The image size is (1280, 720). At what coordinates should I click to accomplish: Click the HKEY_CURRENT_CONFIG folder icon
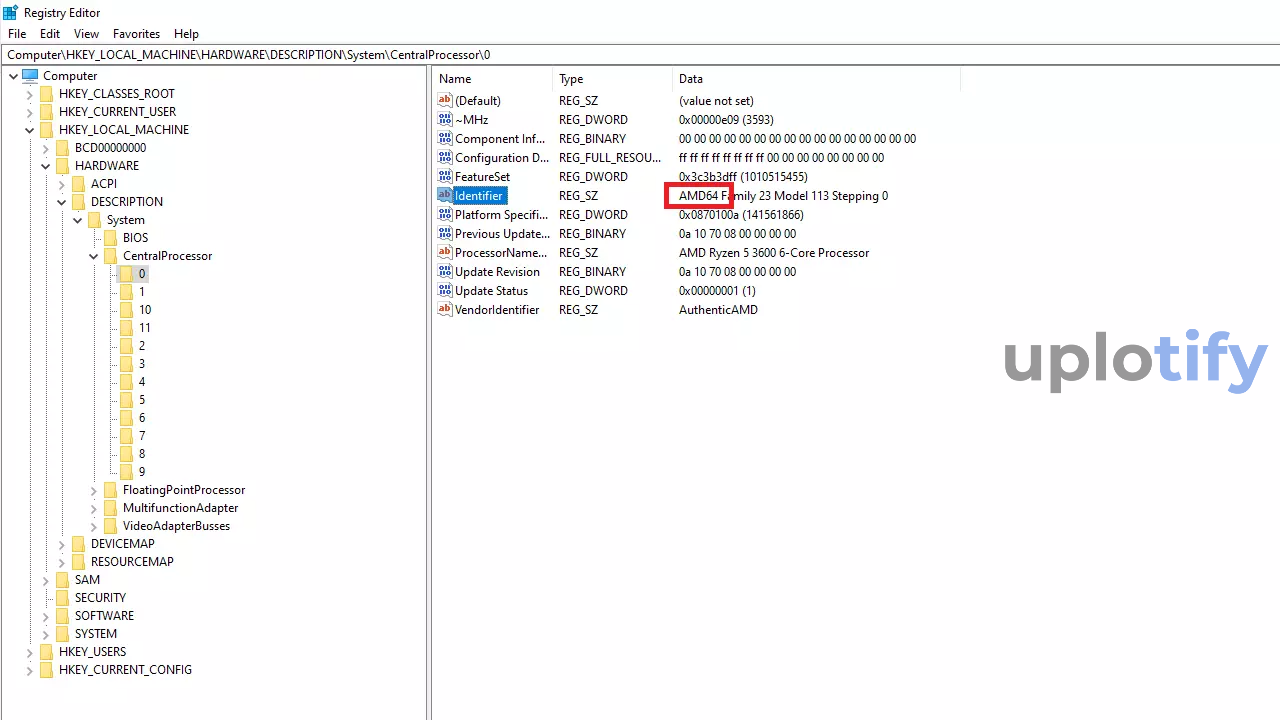coord(46,670)
